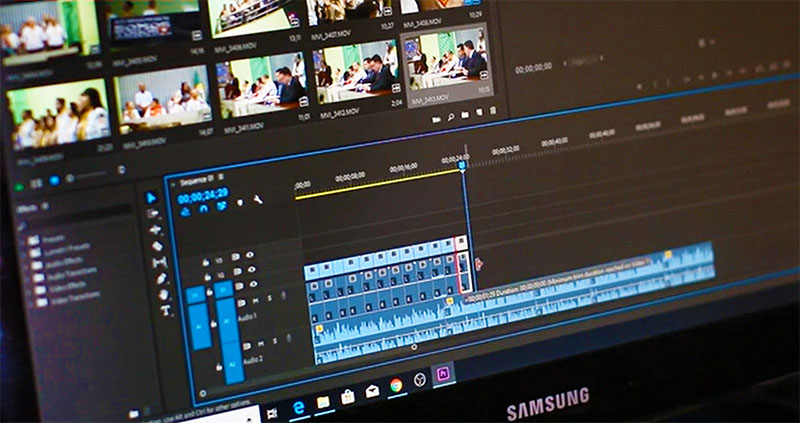Open Google Chrome from taskbar
Image resolution: width=800 pixels, height=423 pixels.
pyautogui.click(x=396, y=385)
